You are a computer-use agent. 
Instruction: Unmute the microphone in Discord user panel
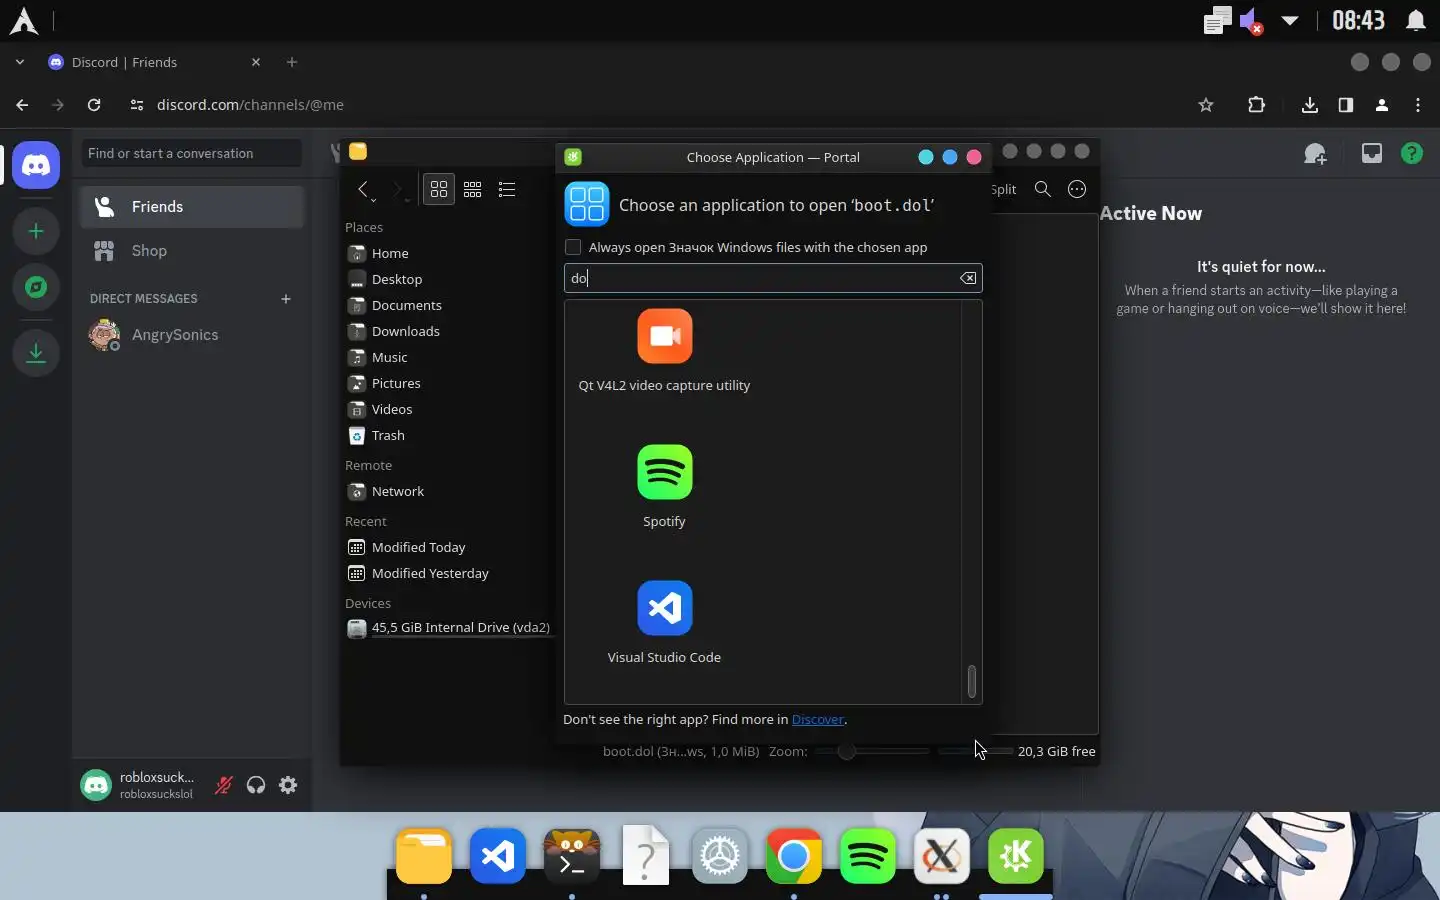(x=224, y=785)
